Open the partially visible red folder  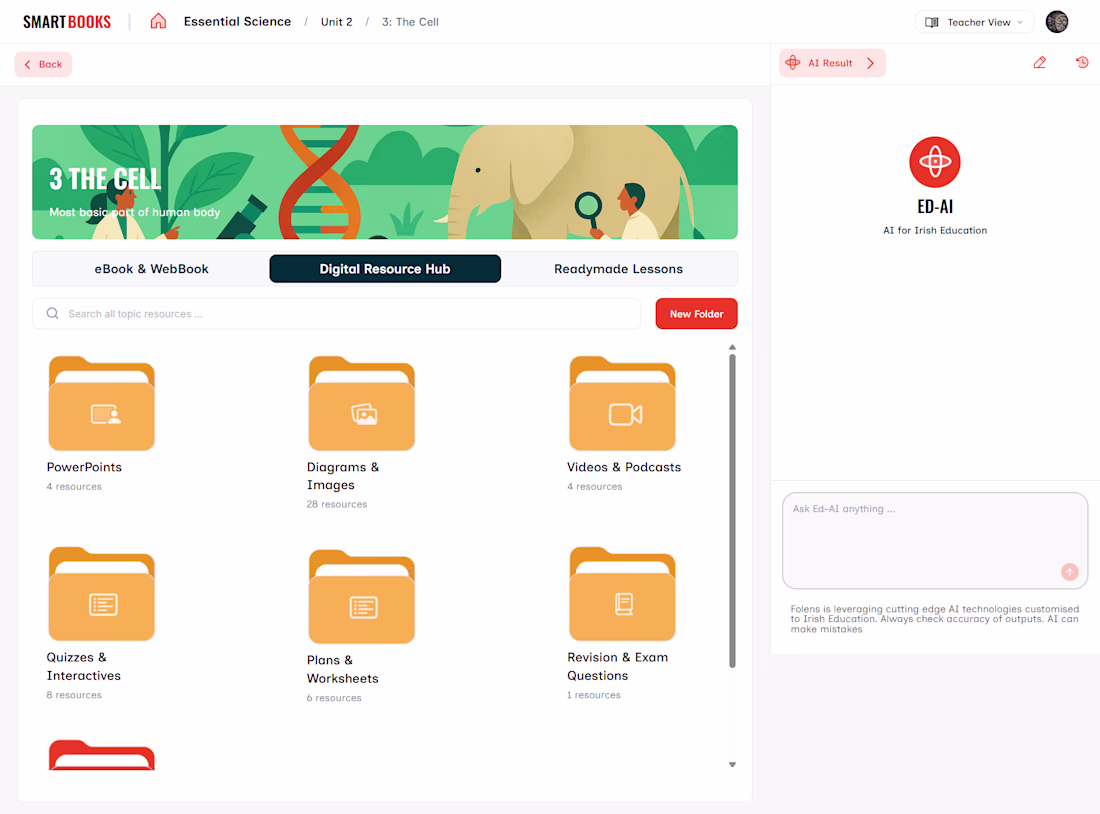[x=102, y=755]
